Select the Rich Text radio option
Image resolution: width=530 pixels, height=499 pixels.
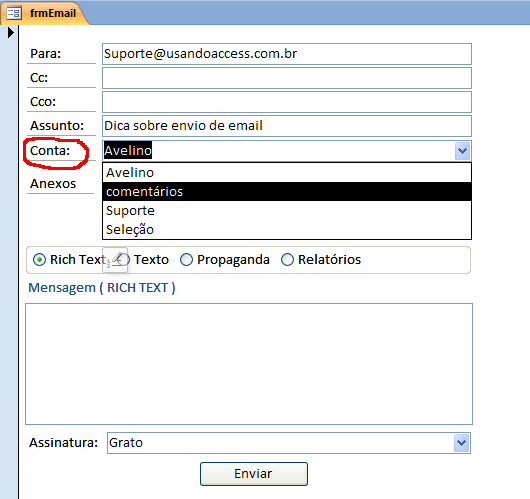40,260
